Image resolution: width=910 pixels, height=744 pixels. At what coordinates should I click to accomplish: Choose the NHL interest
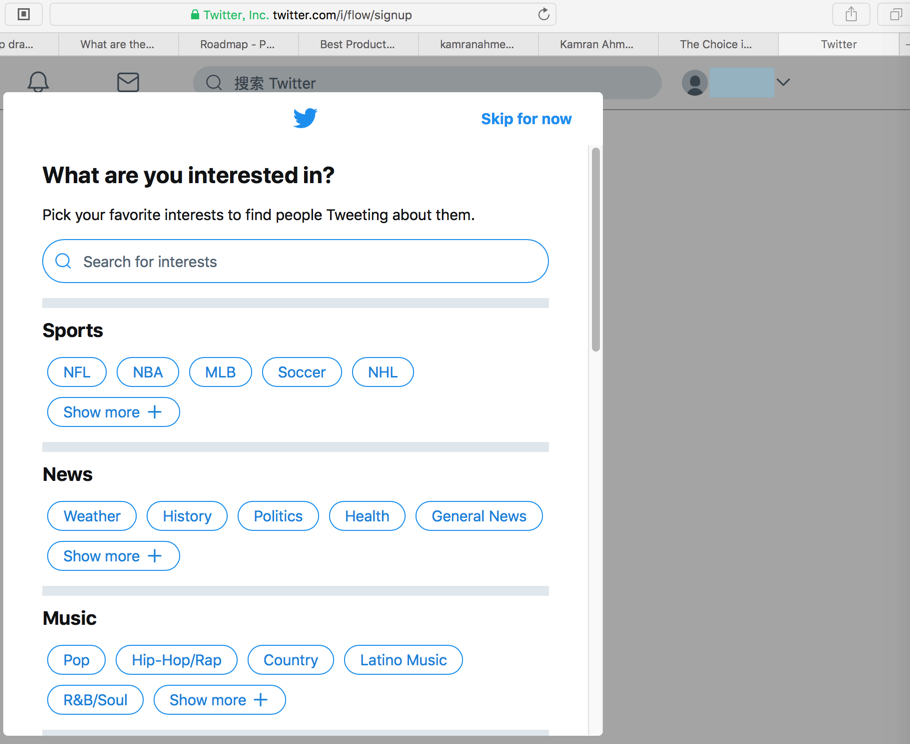point(383,372)
